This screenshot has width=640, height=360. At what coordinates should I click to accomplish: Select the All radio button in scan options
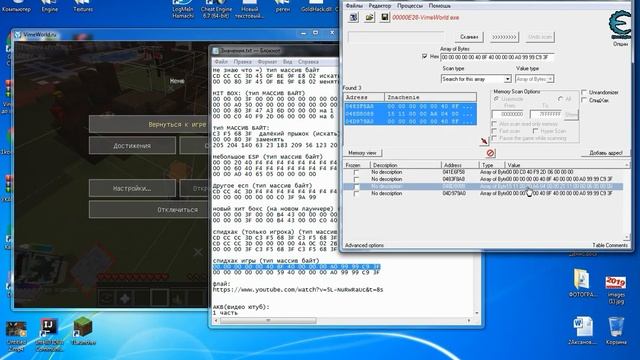560,99
